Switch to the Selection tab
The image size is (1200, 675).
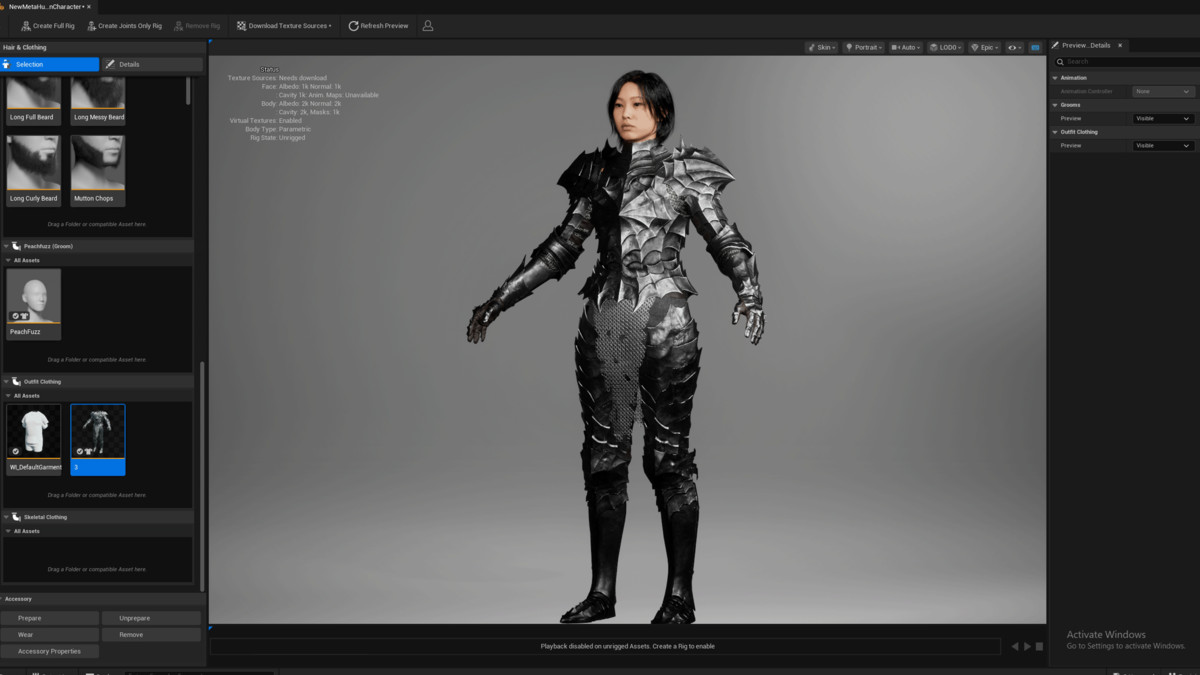tap(50, 64)
